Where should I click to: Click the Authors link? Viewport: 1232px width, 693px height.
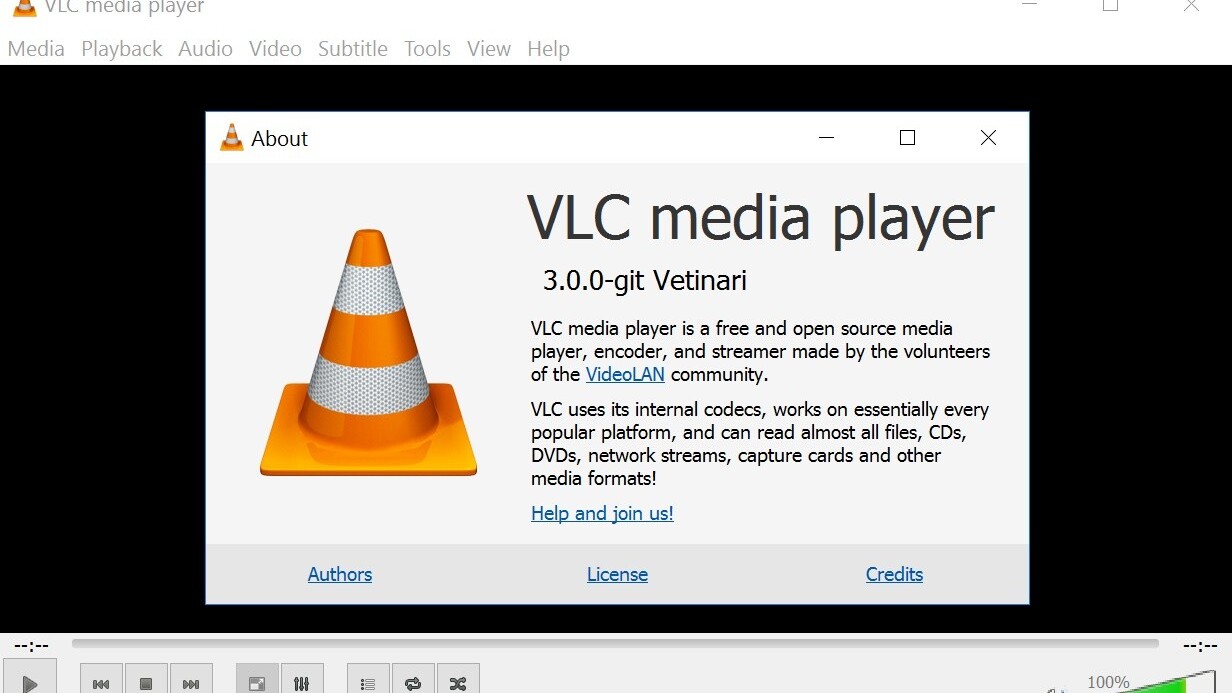click(340, 575)
